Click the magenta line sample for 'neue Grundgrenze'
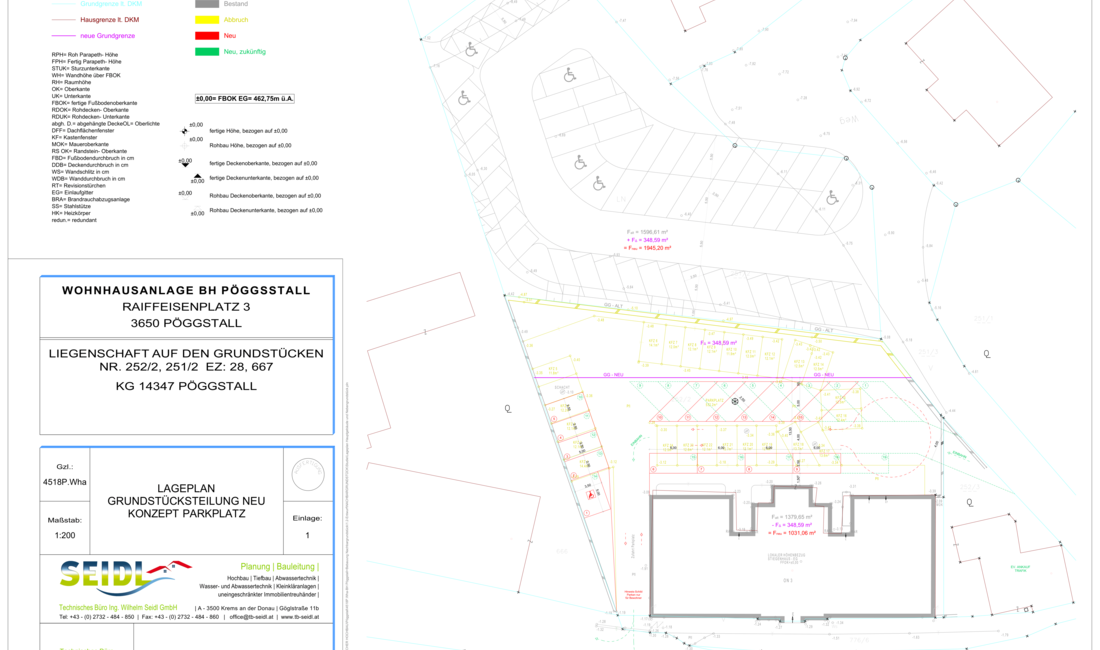The height and width of the screenshot is (650, 1100). pyautogui.click(x=63, y=36)
